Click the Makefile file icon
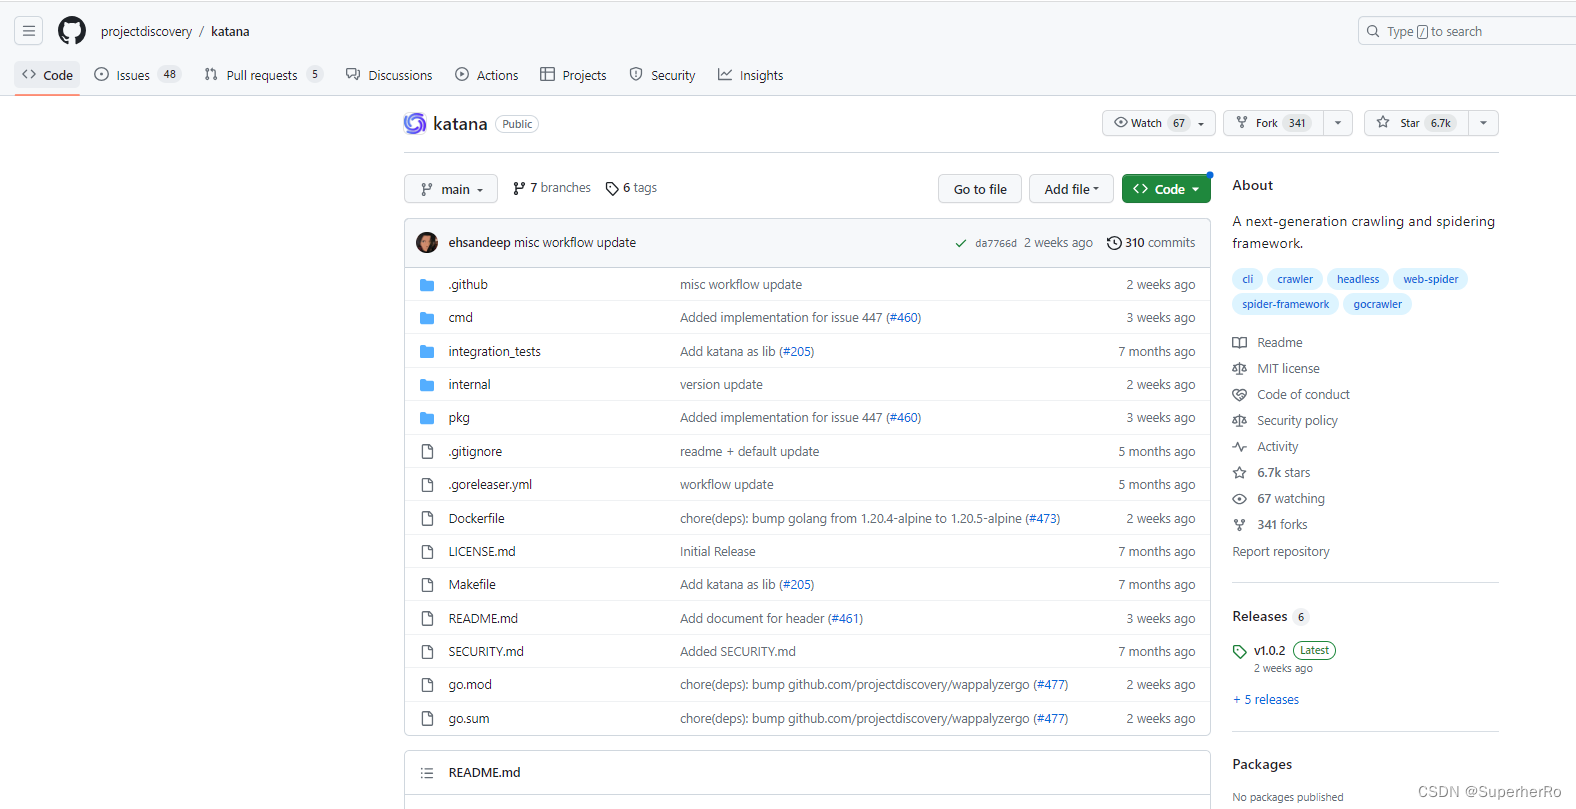 coord(427,585)
